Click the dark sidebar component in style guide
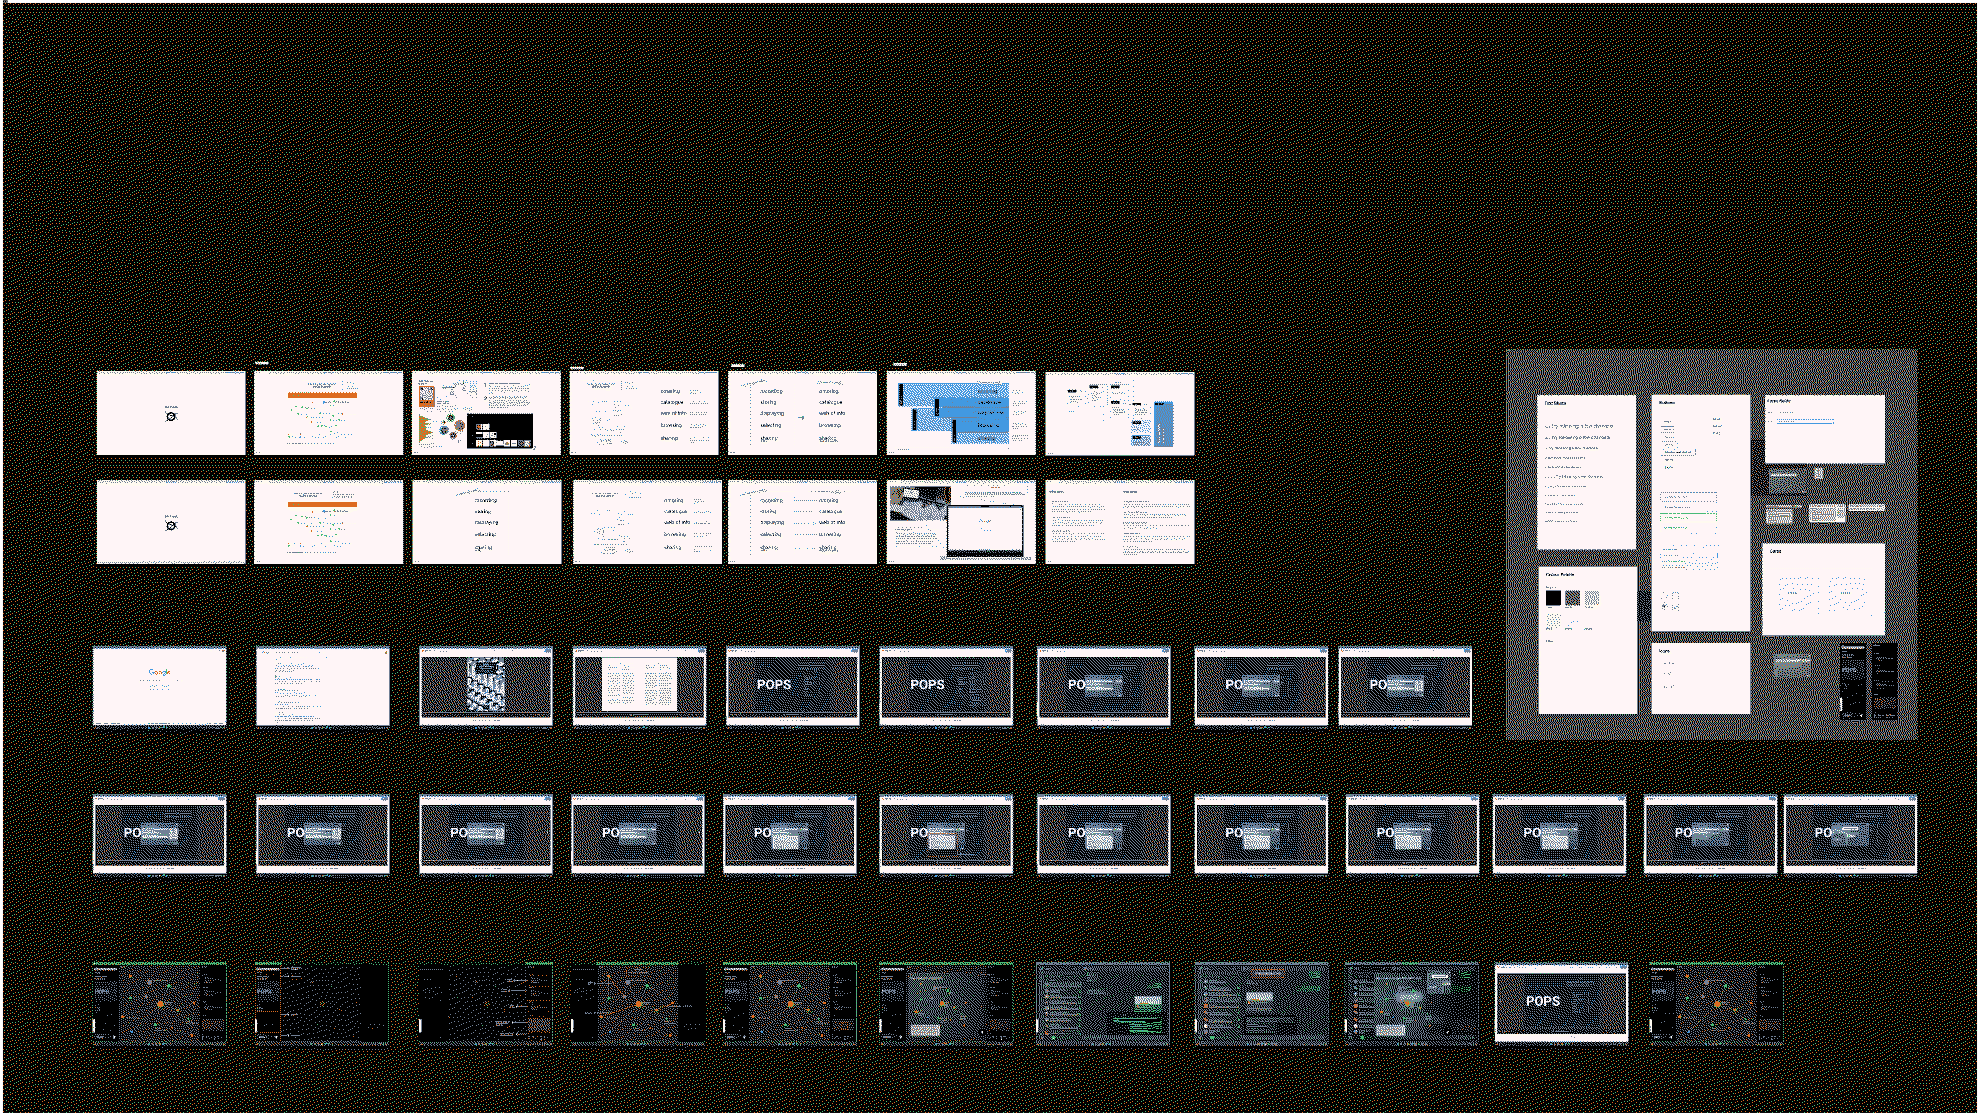Screen dimensions: 1980x1116 coord(1853,680)
